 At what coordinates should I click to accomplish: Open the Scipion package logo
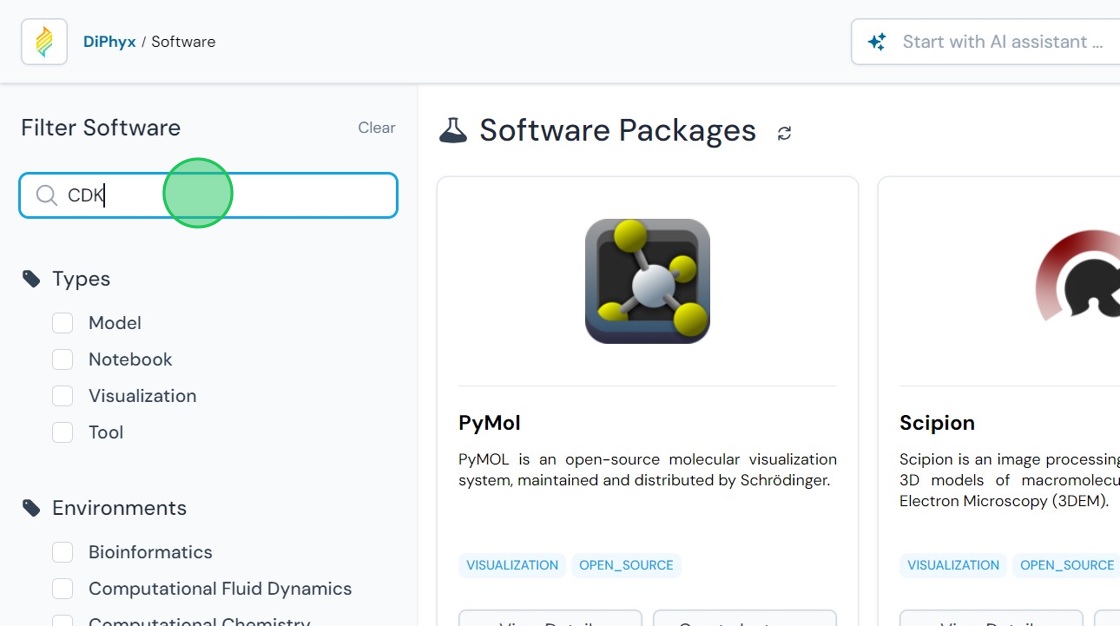[1077, 275]
